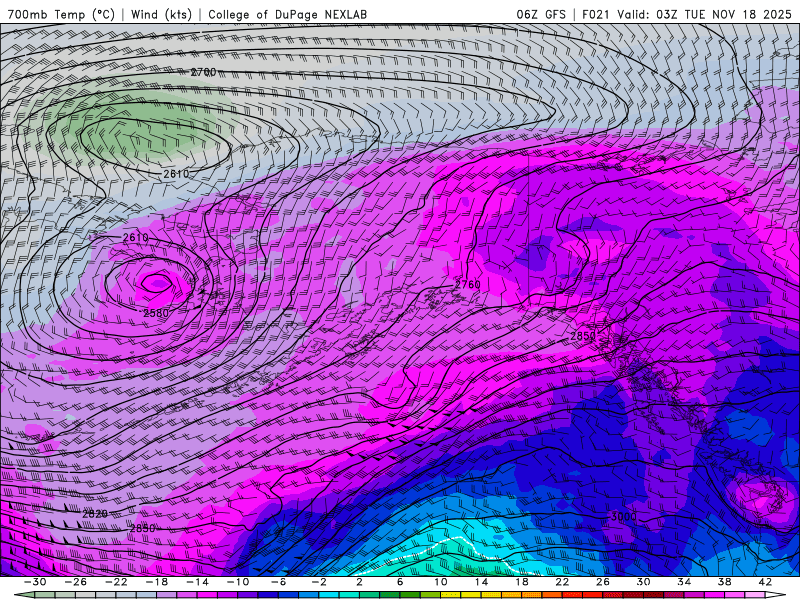Click the 34 color scale tick label
Image resolution: width=800 pixels, height=600 pixels.
point(684,582)
